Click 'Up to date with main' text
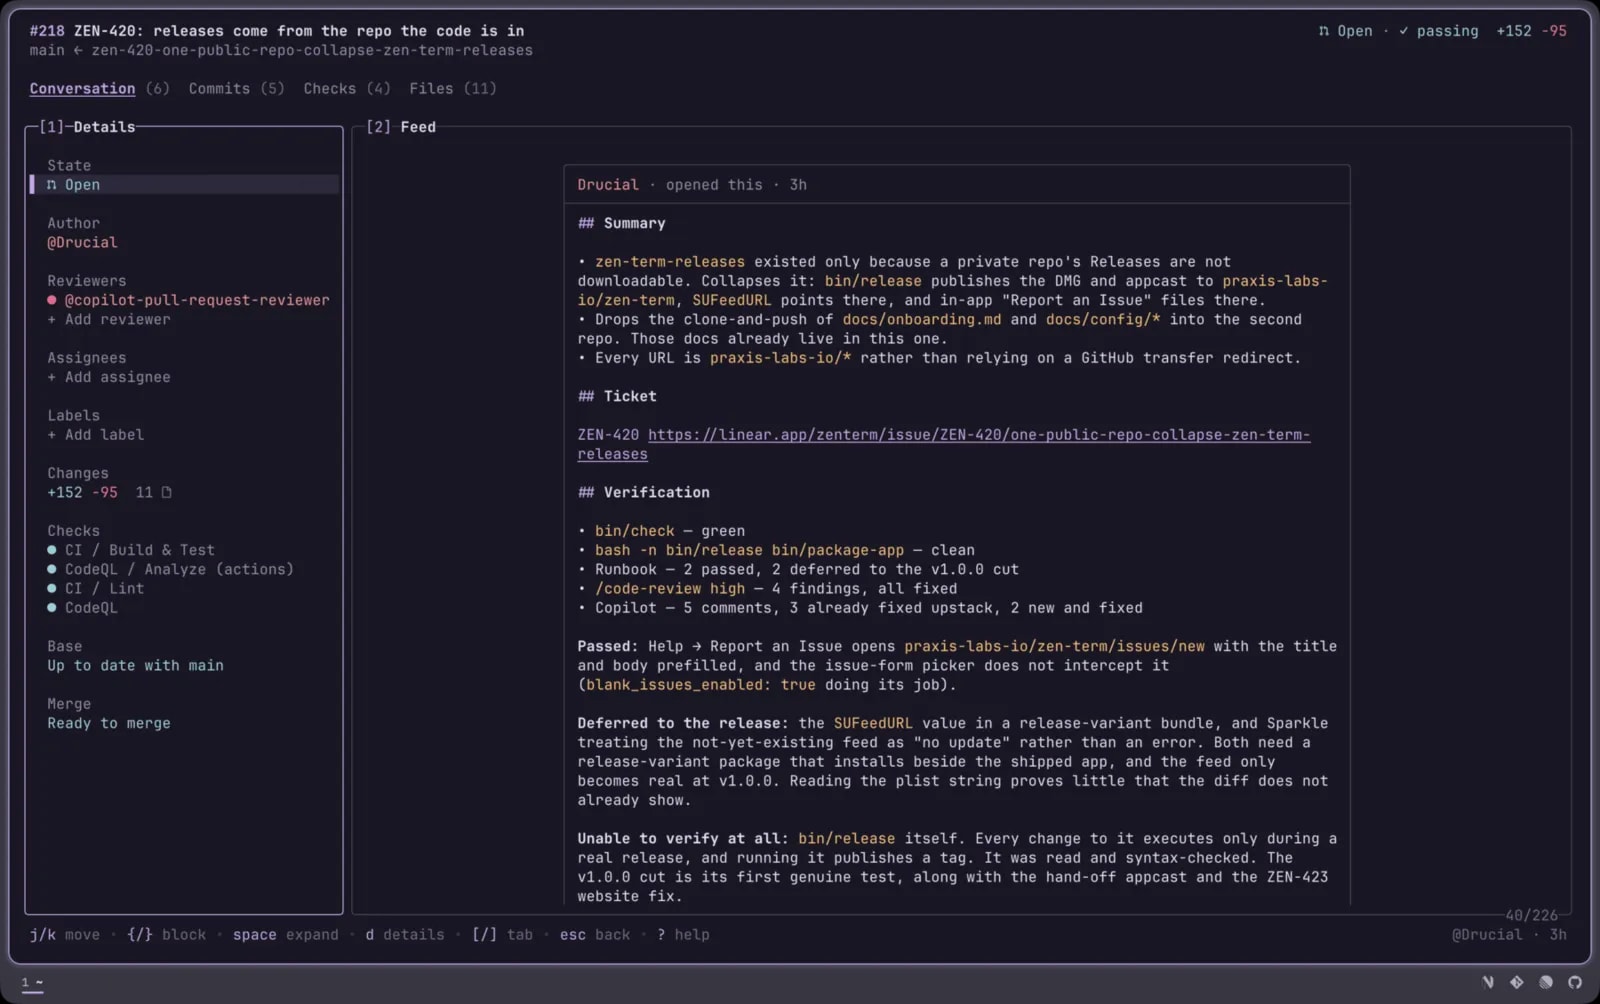1600x1004 pixels. click(135, 665)
